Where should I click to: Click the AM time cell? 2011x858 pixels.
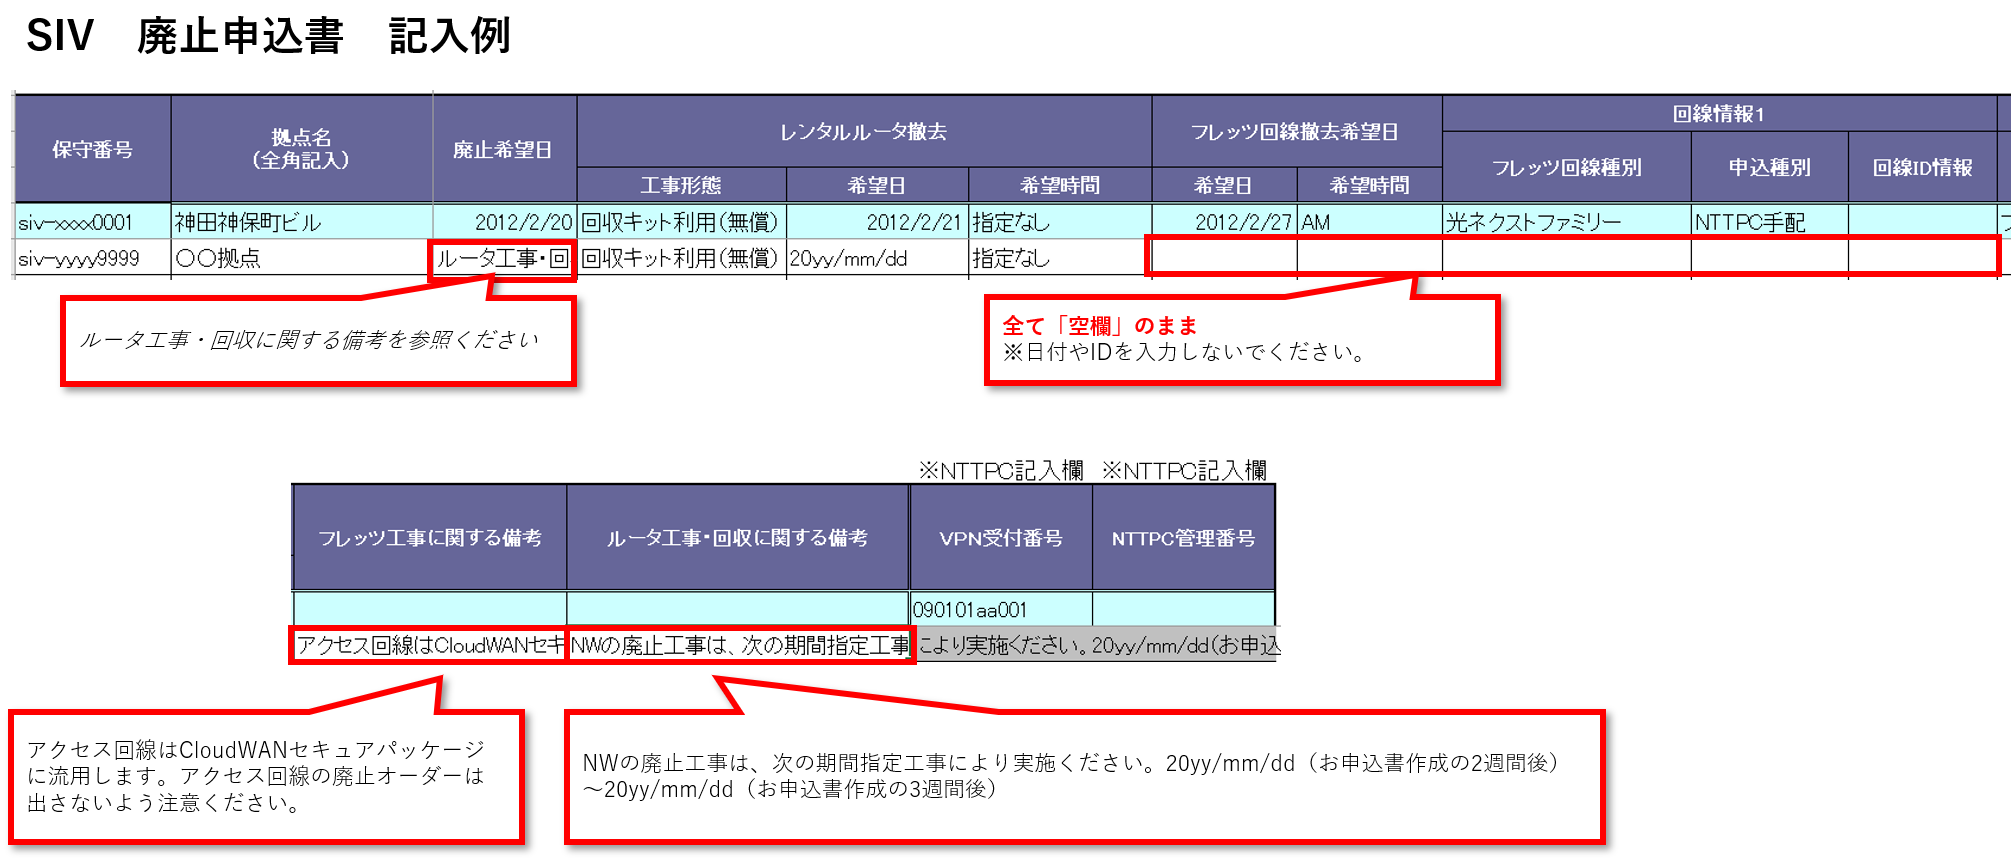tap(1369, 222)
